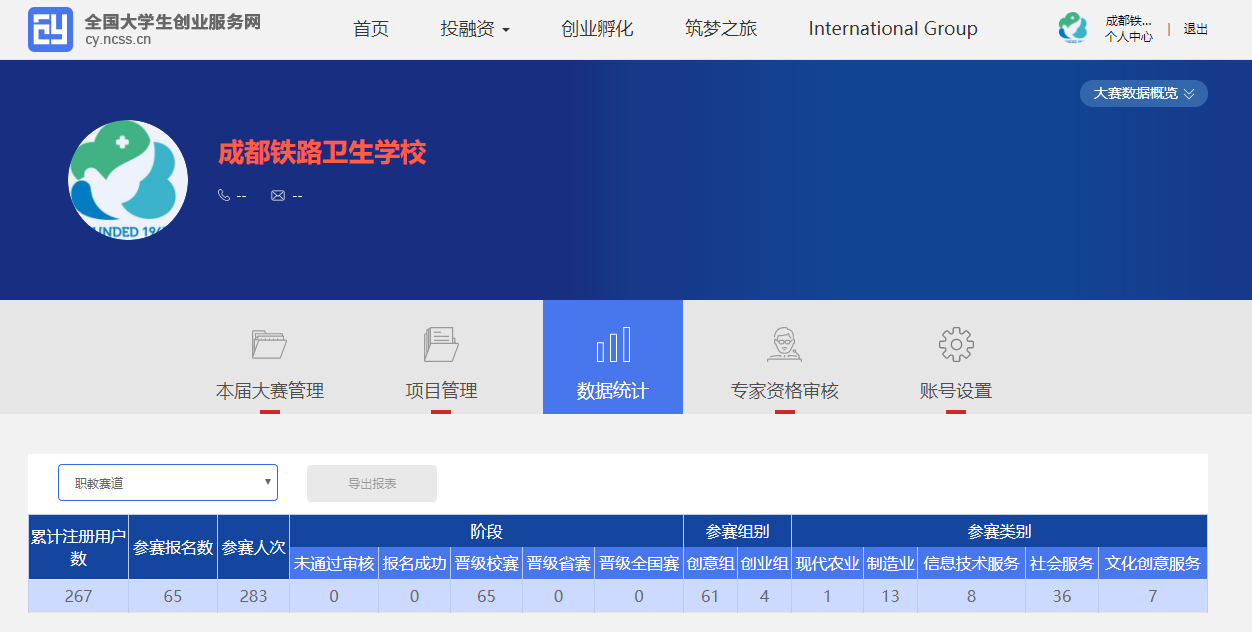Click the 1 现代农业 value
1252x632 pixels.
[x=828, y=596]
